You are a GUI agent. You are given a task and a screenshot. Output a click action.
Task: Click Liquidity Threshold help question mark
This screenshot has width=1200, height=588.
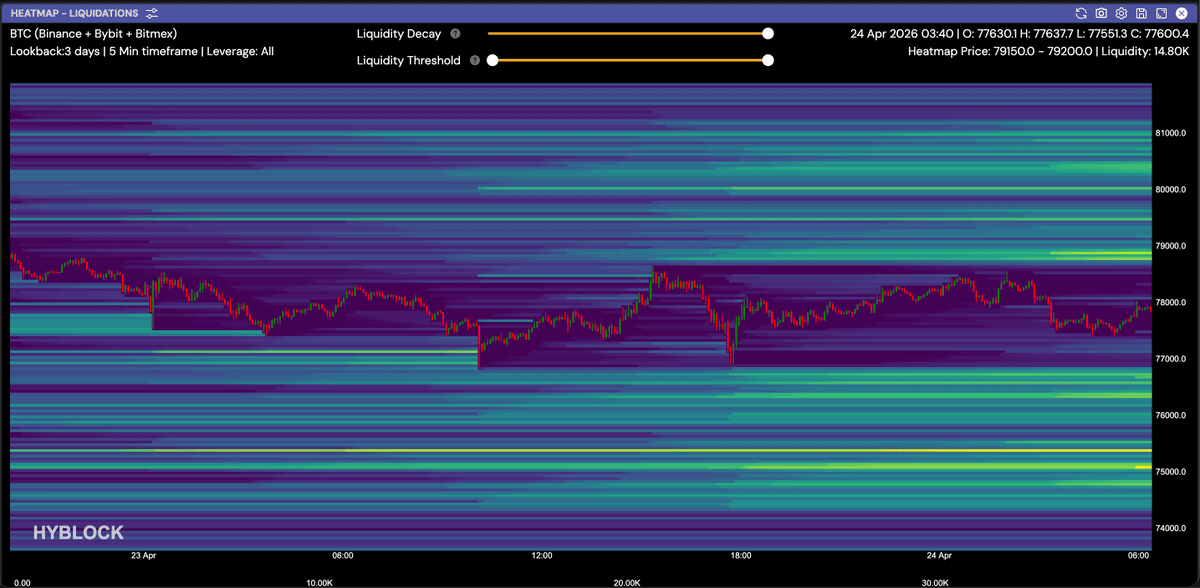pos(475,60)
